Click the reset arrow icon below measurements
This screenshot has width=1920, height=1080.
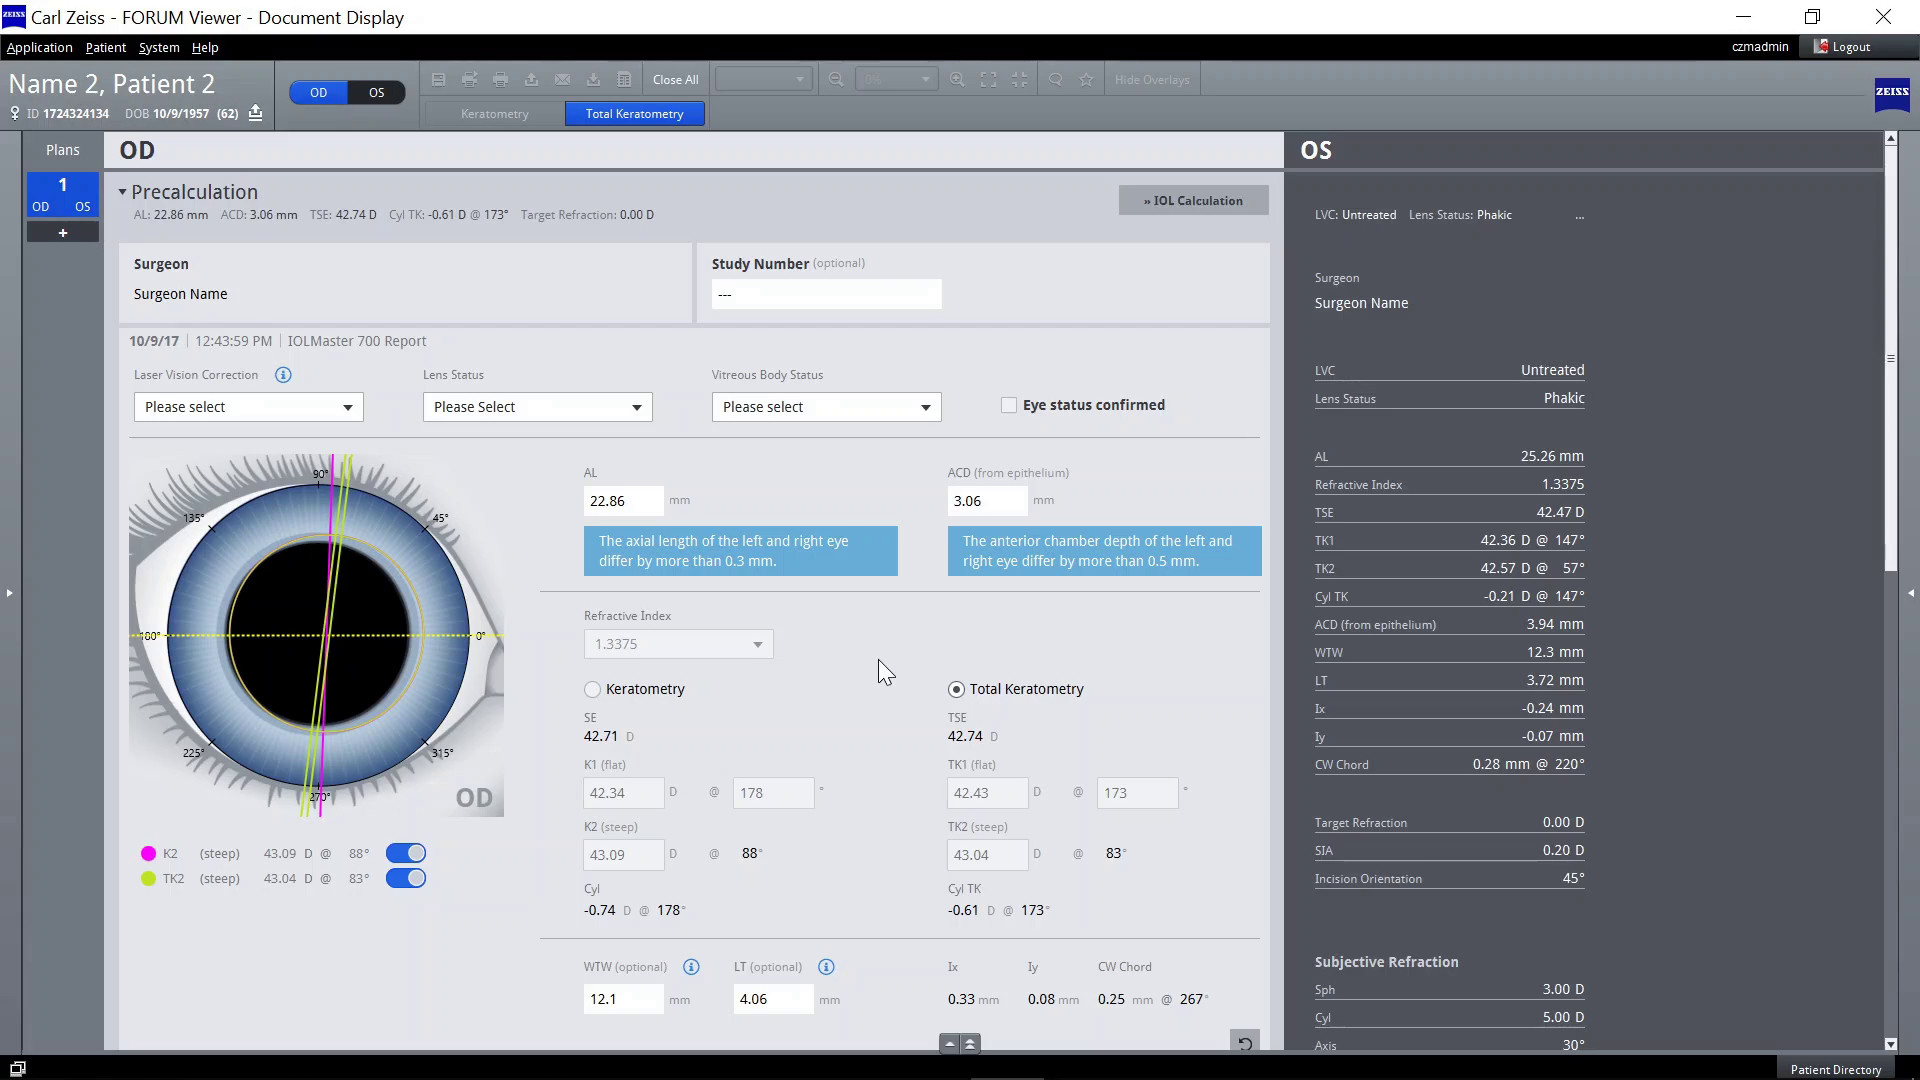pos(1245,1042)
